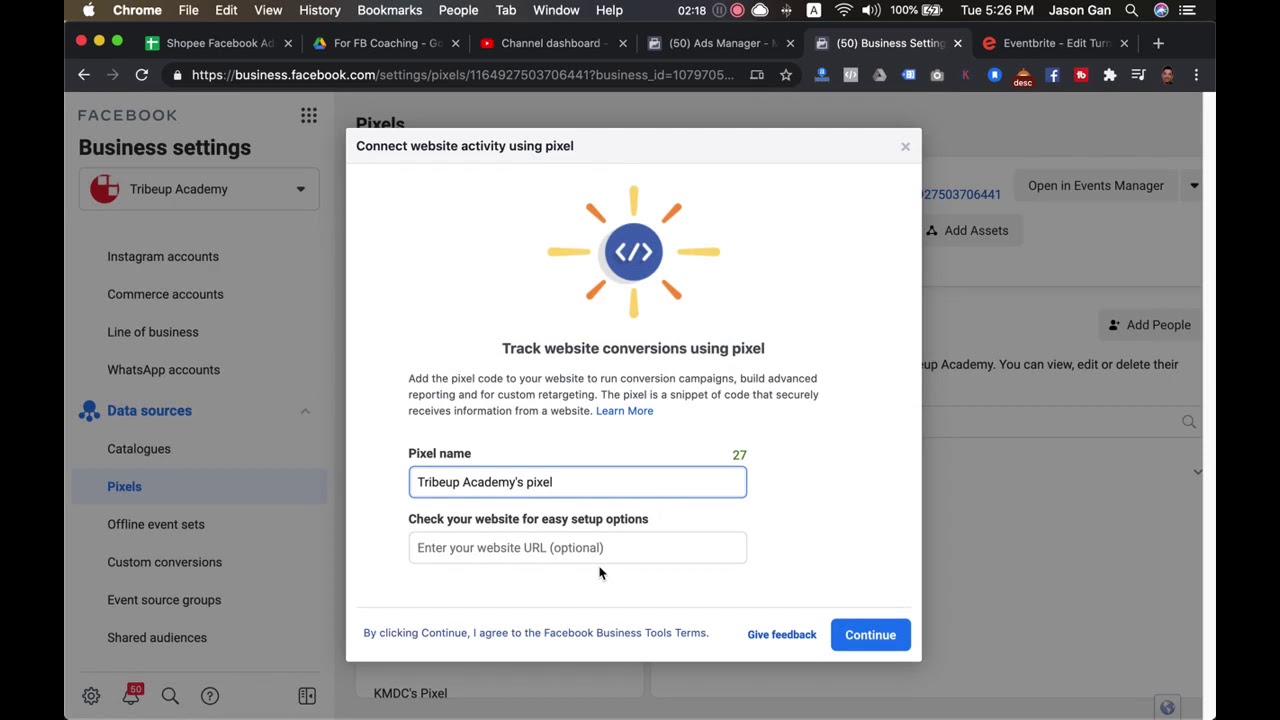Click the search icon in pixels panel
Image resolution: width=1280 pixels, height=720 pixels.
[x=1189, y=422]
